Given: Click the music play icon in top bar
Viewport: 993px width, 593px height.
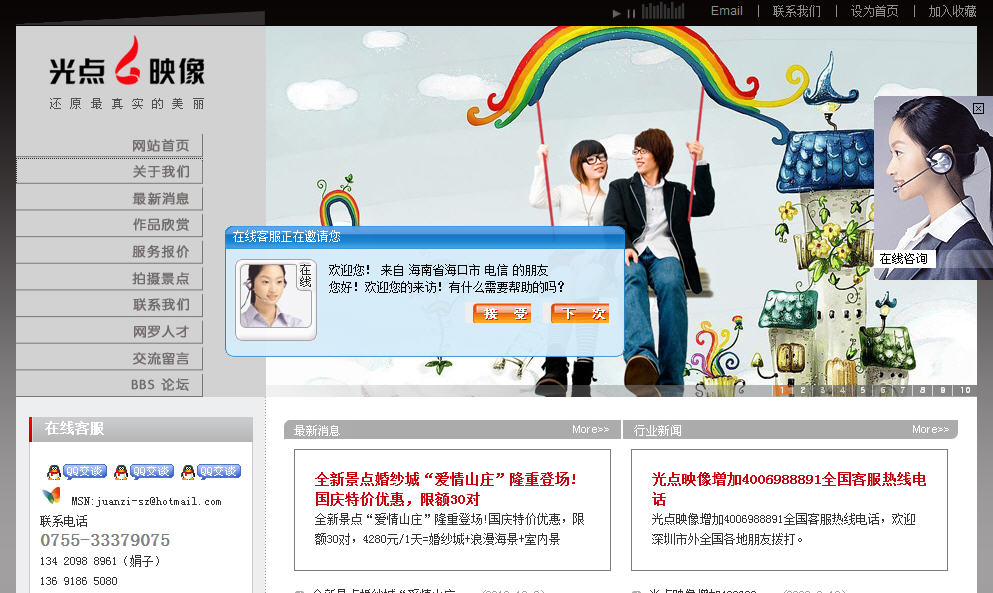Looking at the screenshot, I should click(617, 13).
